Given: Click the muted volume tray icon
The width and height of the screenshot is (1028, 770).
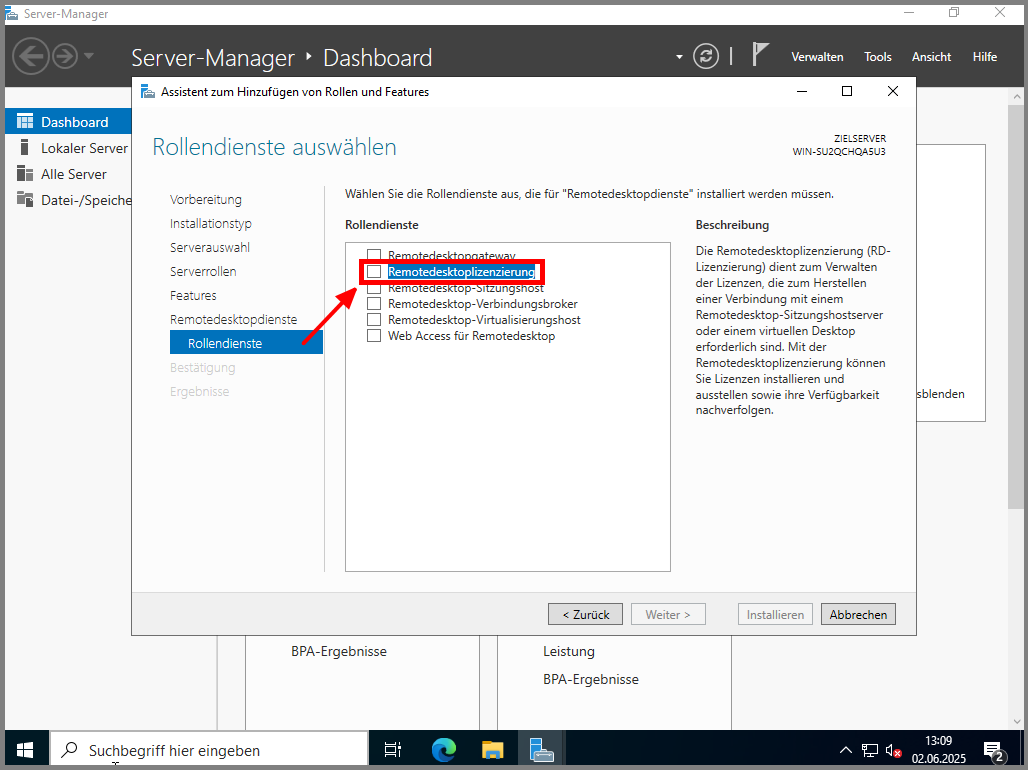Looking at the screenshot, I should coord(894,749).
